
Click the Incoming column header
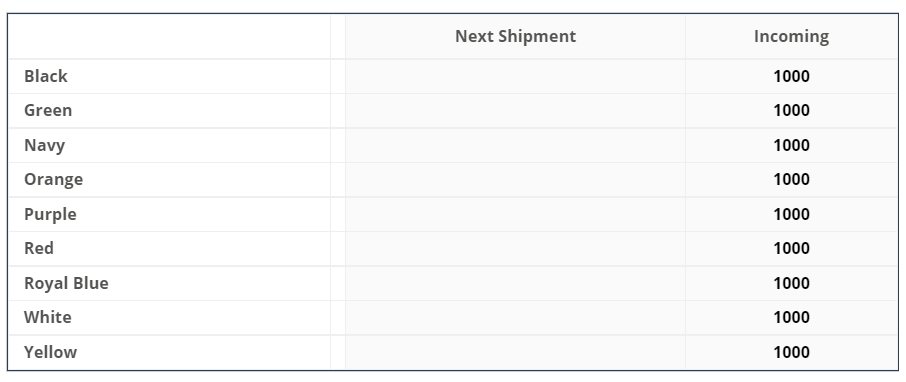point(791,36)
